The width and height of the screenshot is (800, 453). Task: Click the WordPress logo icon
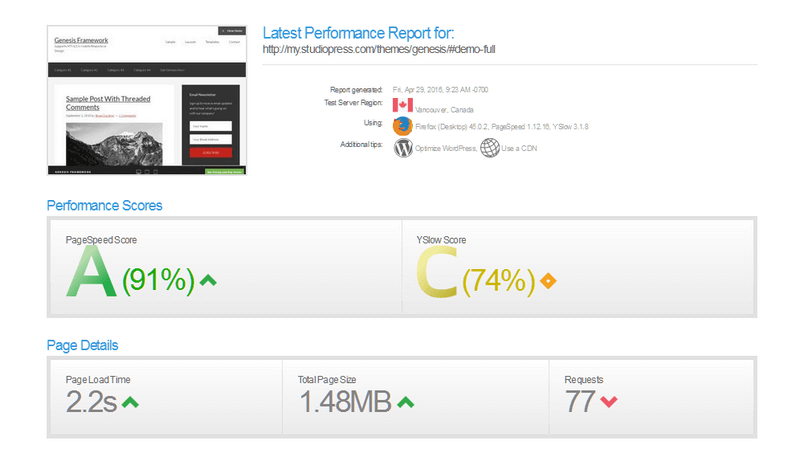tap(403, 148)
